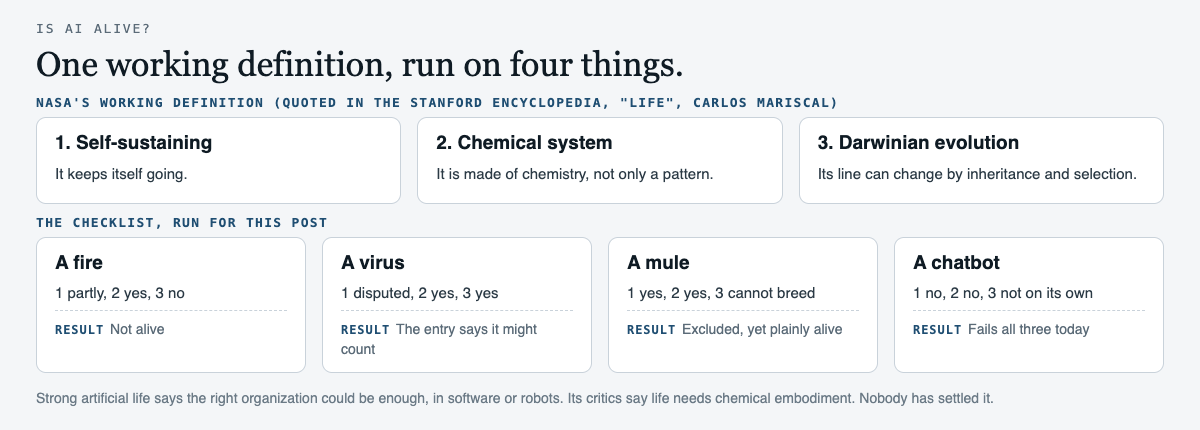Click the 'A fire' checklist card
The image size is (1200, 430).
(x=171, y=305)
